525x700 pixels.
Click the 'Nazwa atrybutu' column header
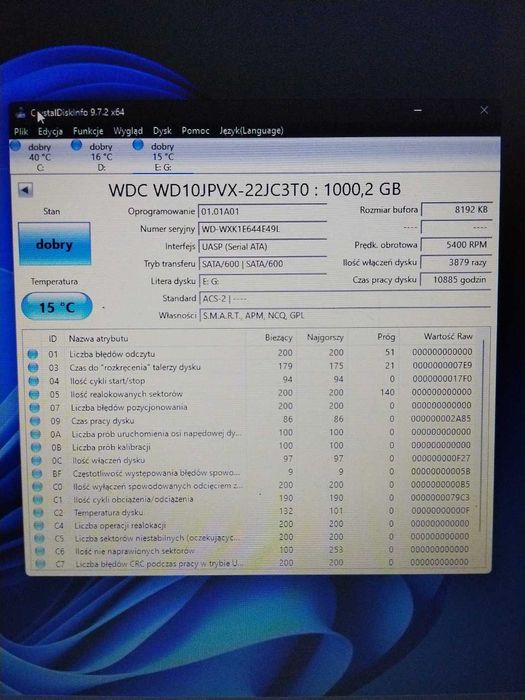98,339
